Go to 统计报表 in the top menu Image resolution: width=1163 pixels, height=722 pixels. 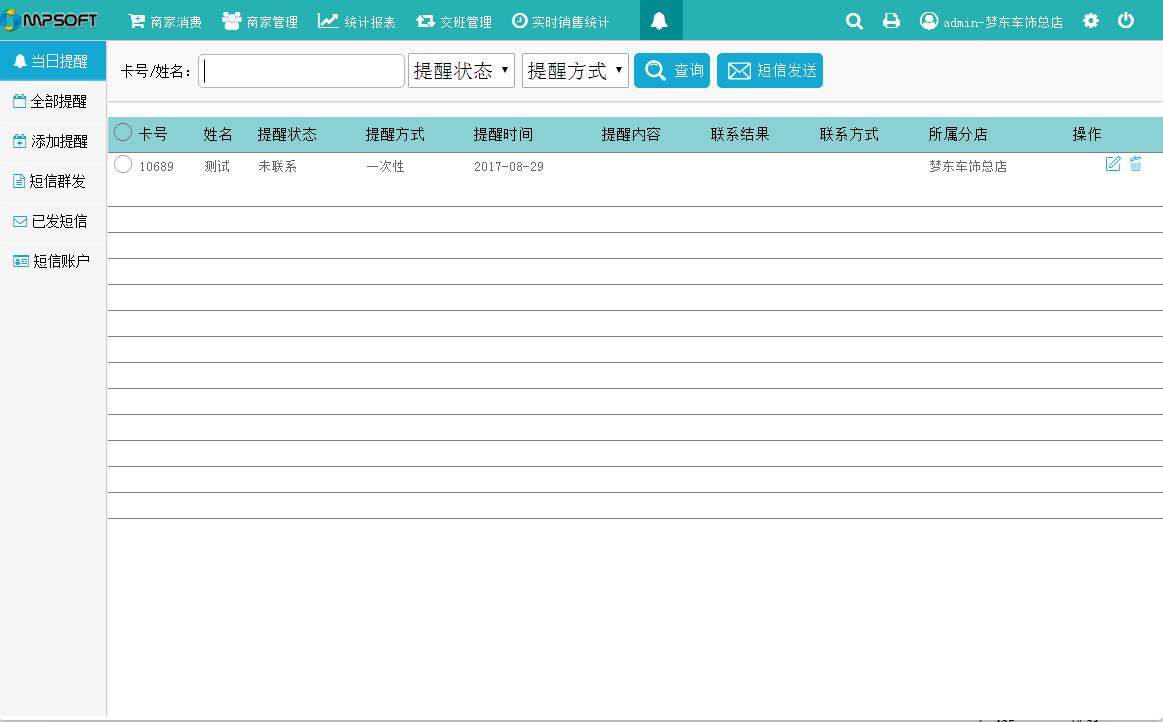pos(357,21)
